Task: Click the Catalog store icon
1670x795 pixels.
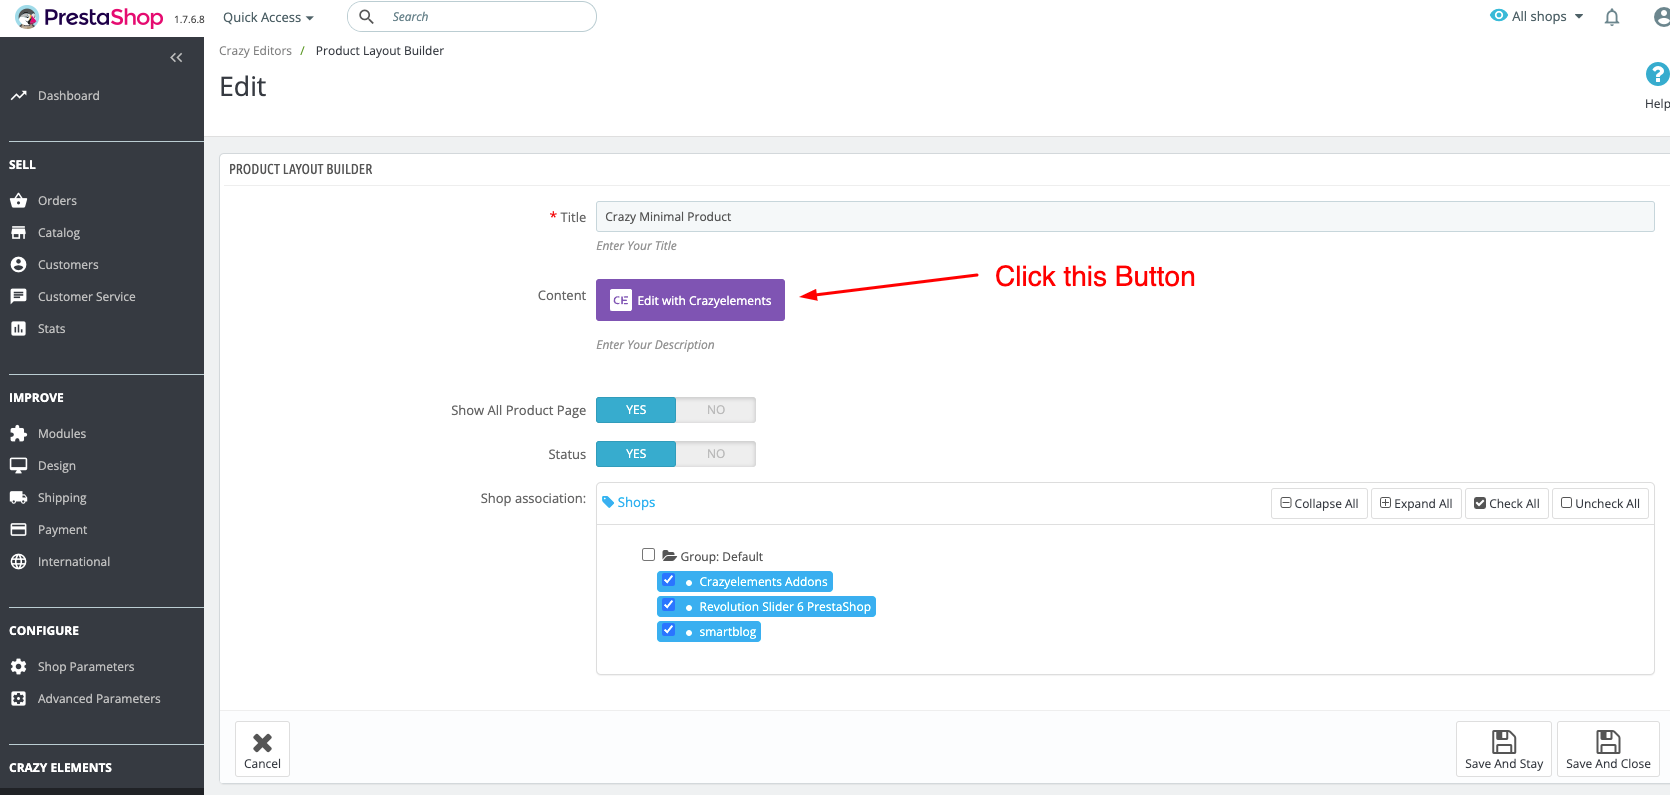Action: coord(18,233)
